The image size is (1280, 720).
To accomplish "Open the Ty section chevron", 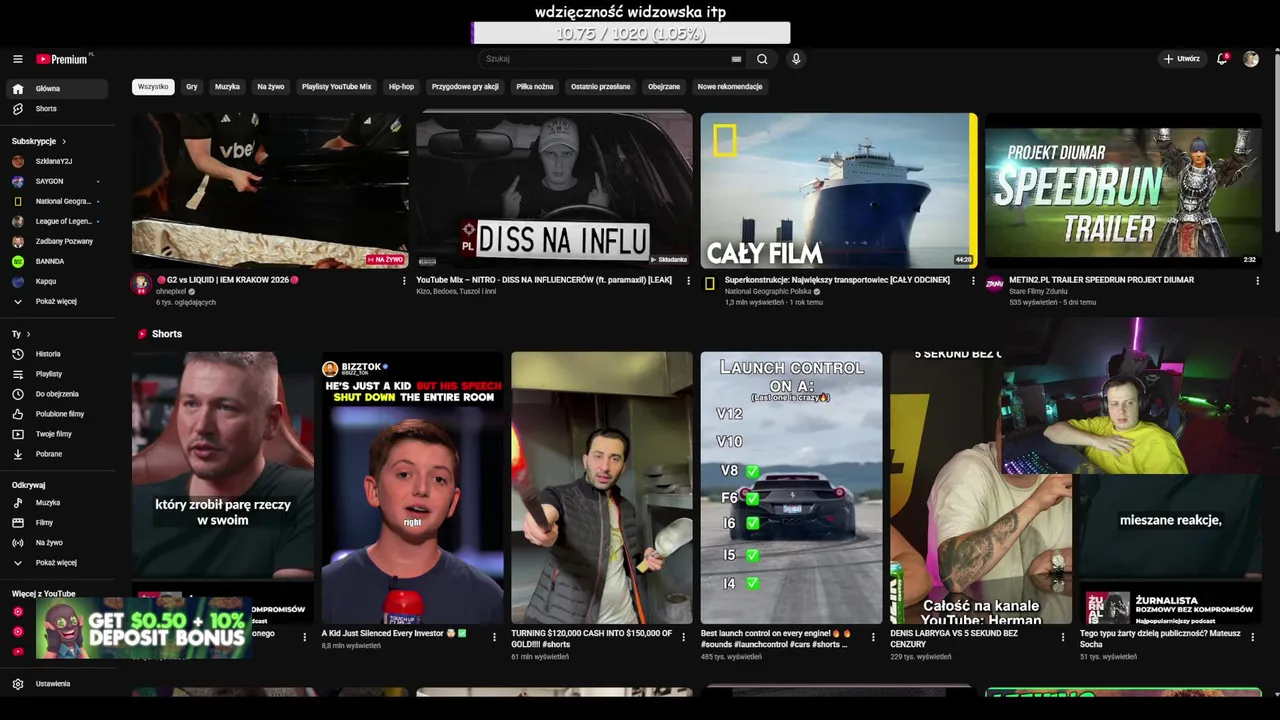I will [x=28, y=334].
